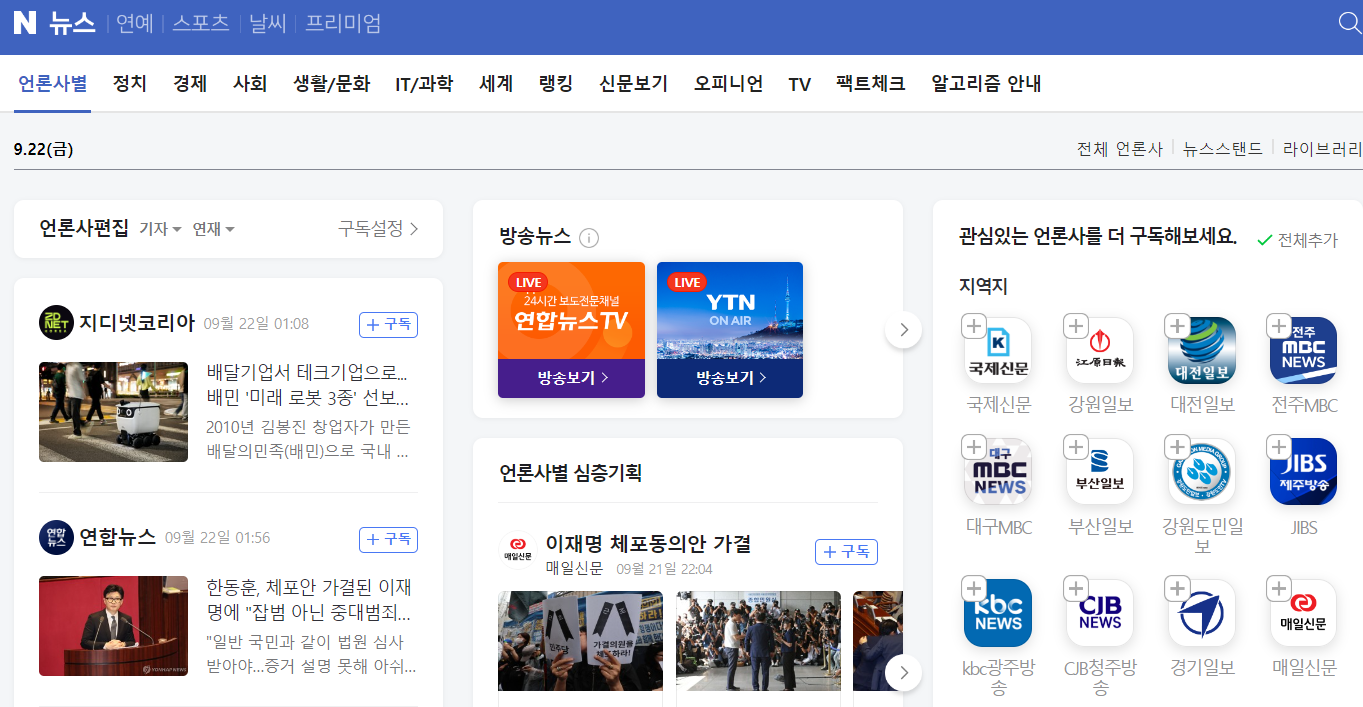Open the search magnifier icon
The height and width of the screenshot is (707, 1363).
(1349, 23)
